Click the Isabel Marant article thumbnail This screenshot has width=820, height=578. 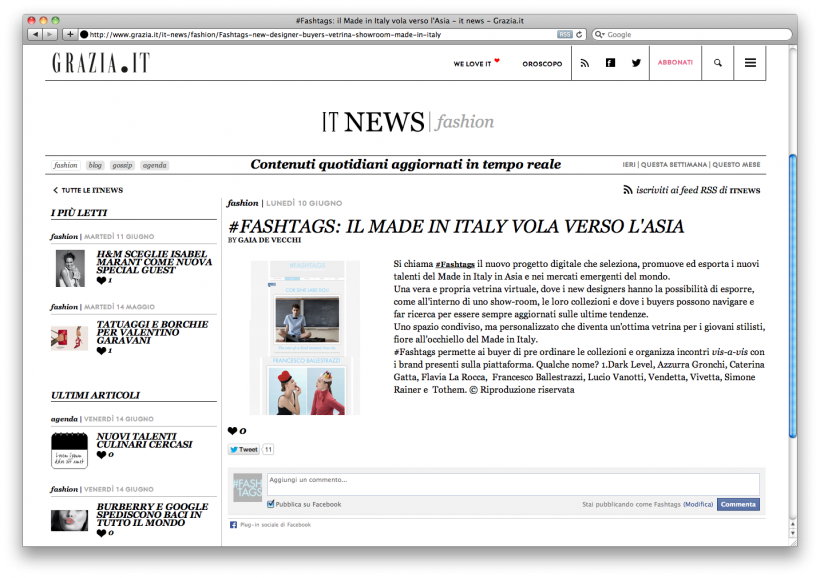pos(70,268)
